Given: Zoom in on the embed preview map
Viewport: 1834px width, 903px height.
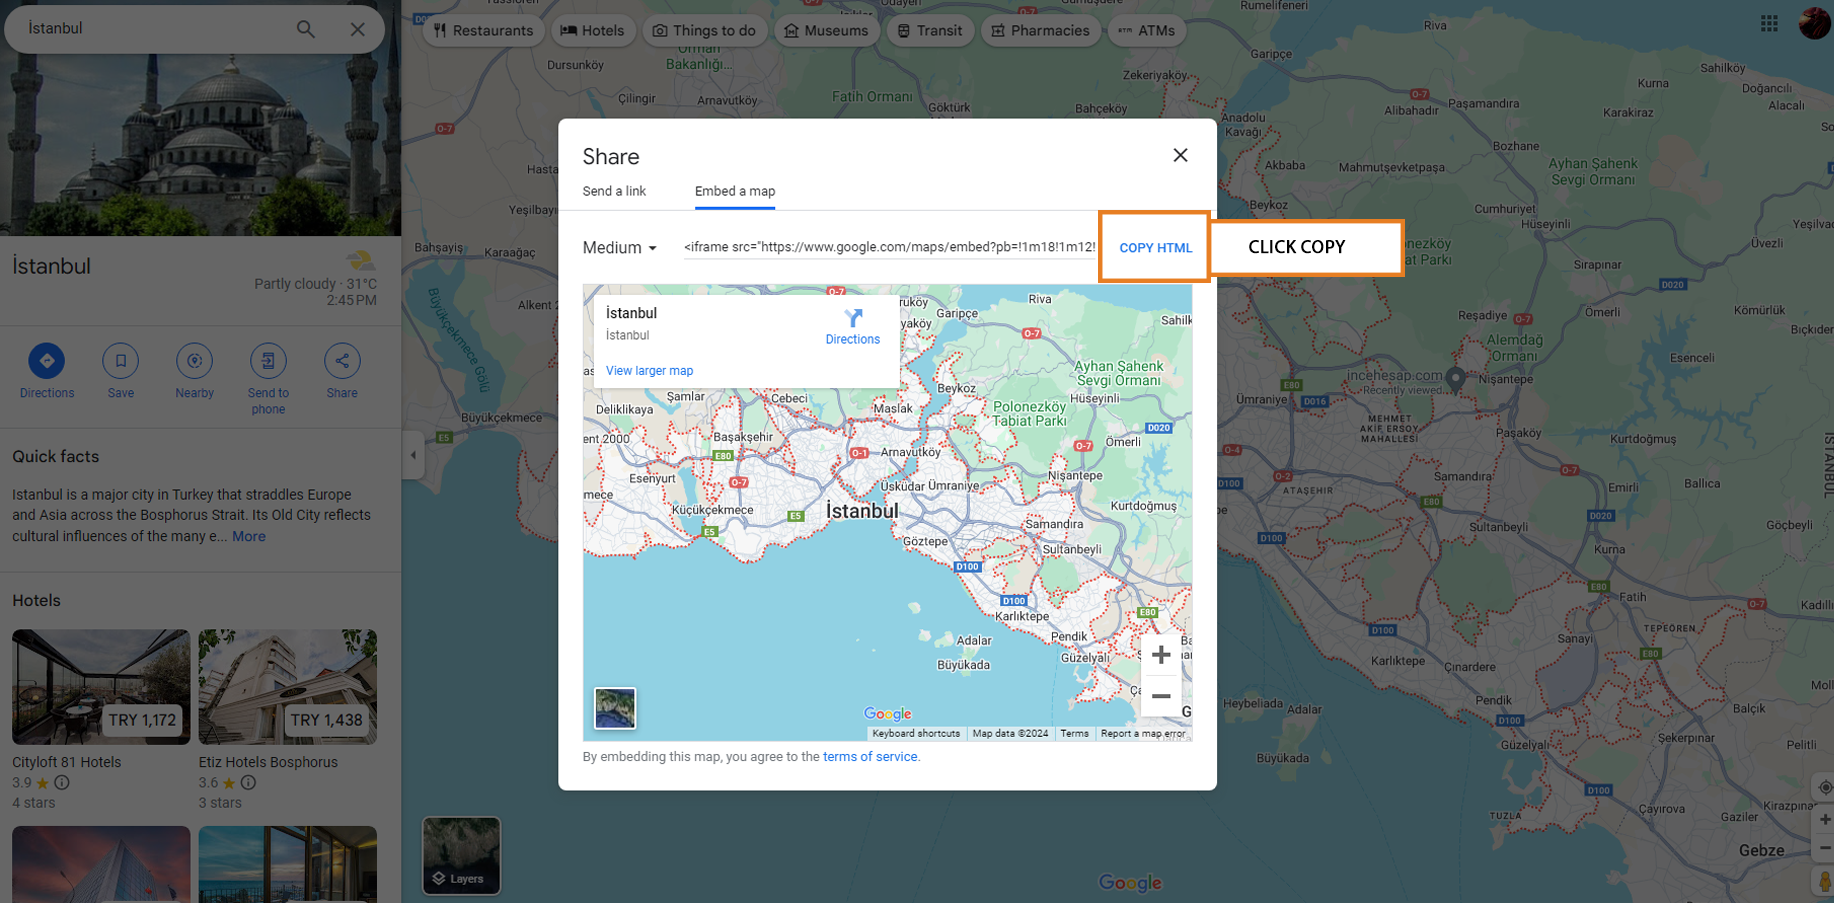Looking at the screenshot, I should [1161, 655].
